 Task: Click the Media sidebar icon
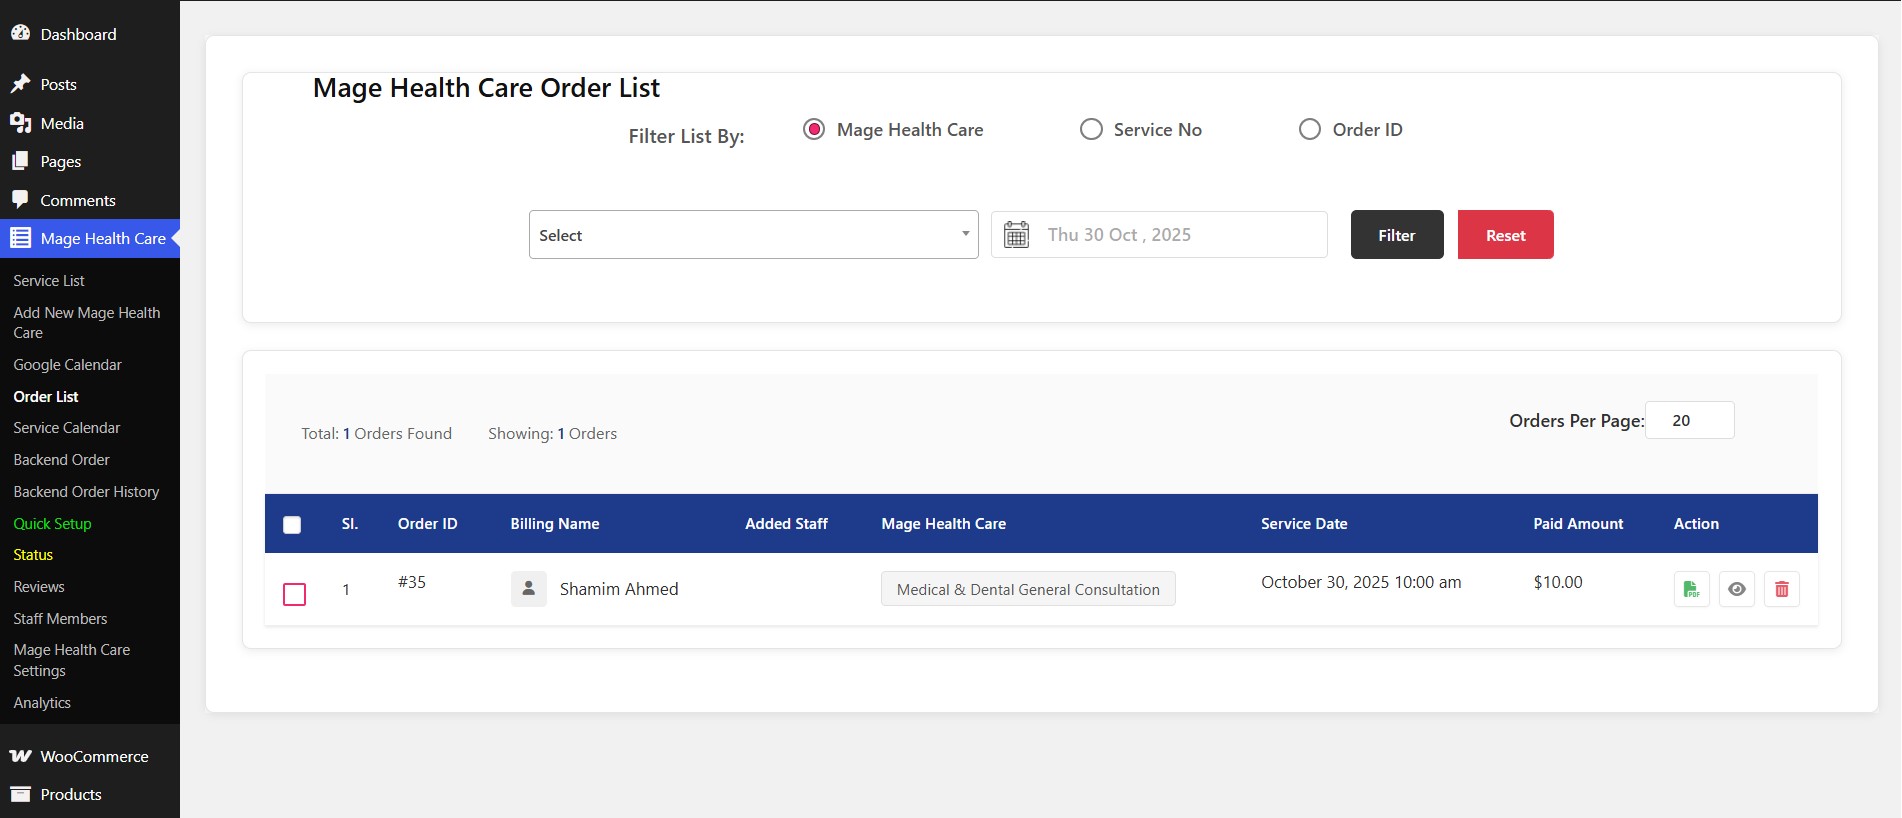20,123
